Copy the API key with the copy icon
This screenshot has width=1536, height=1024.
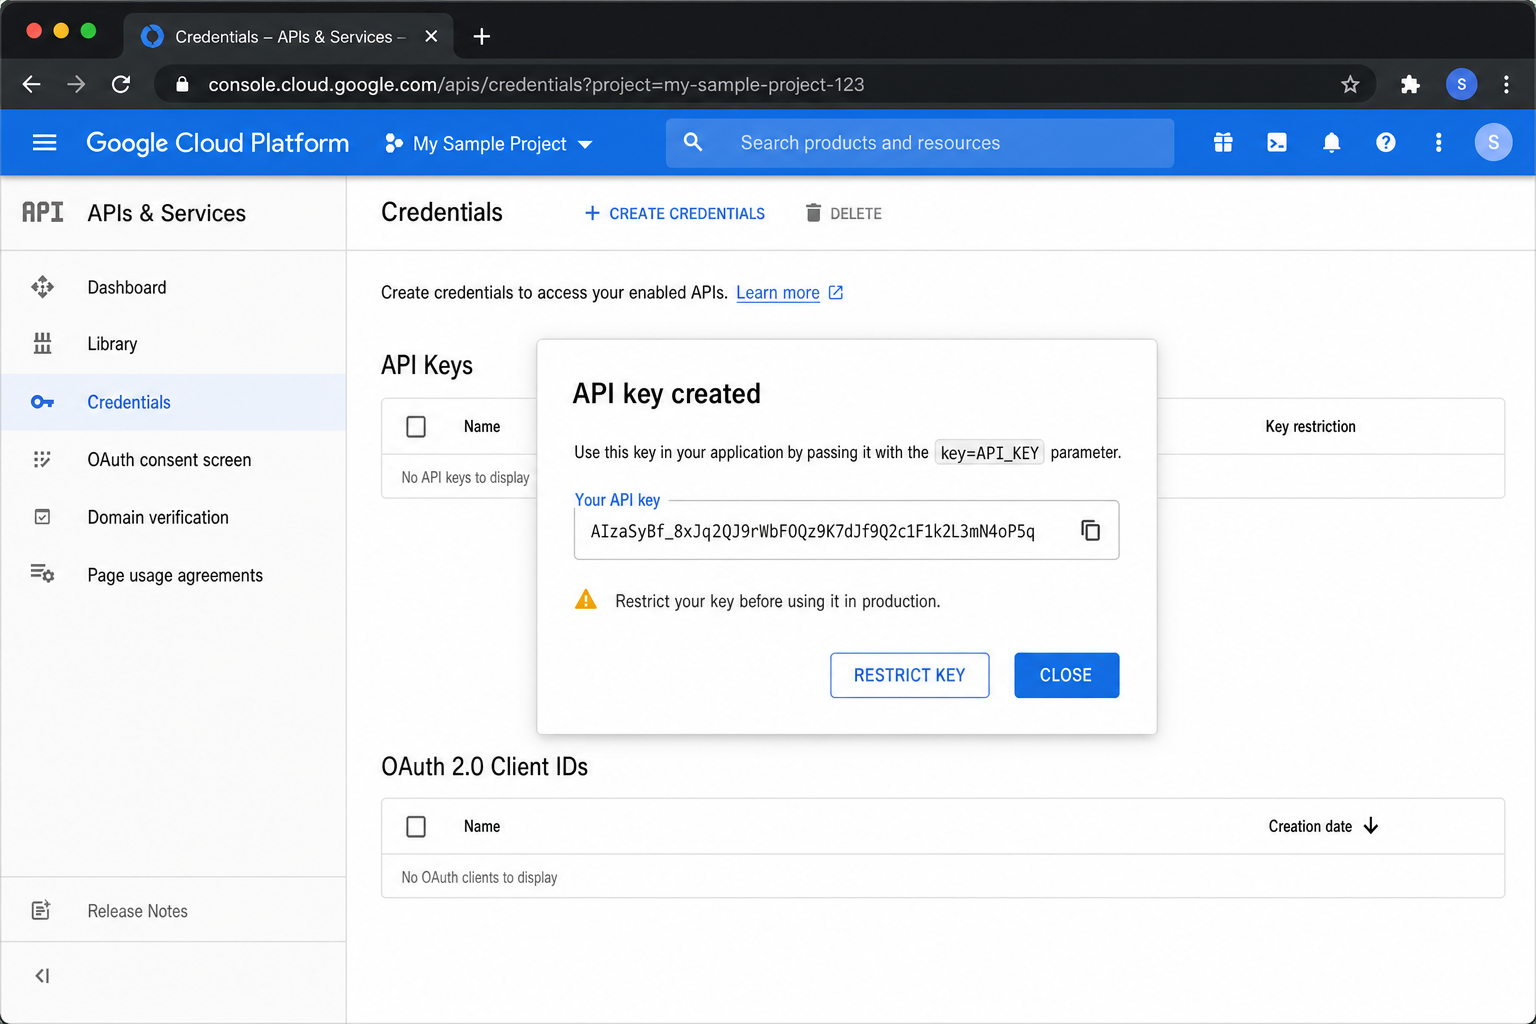(1090, 530)
